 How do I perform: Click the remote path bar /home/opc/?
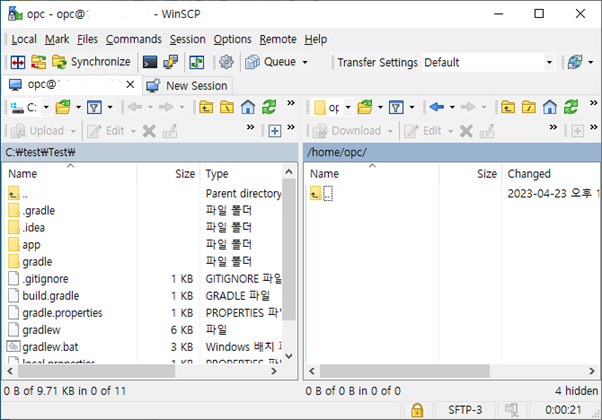(x=452, y=152)
